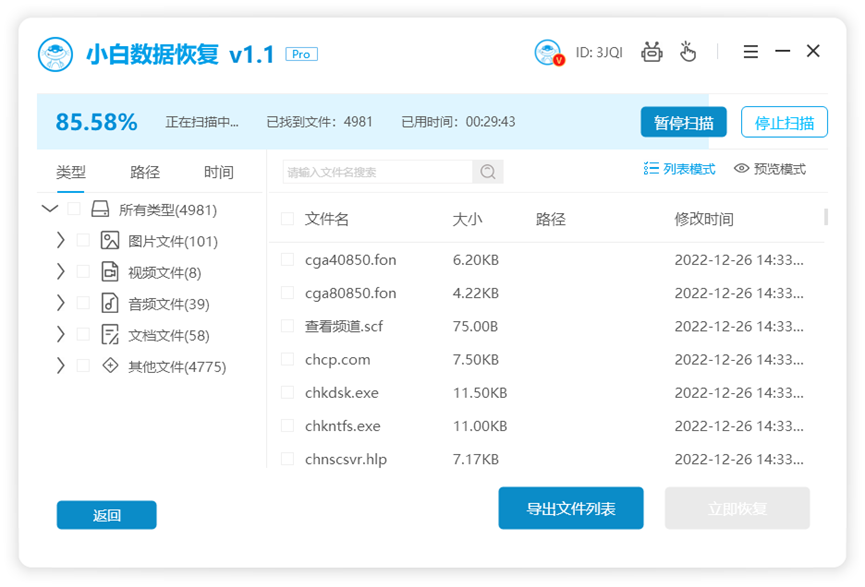Switch to the 时间 tab
The height and width of the screenshot is (587, 865).
tap(218, 172)
